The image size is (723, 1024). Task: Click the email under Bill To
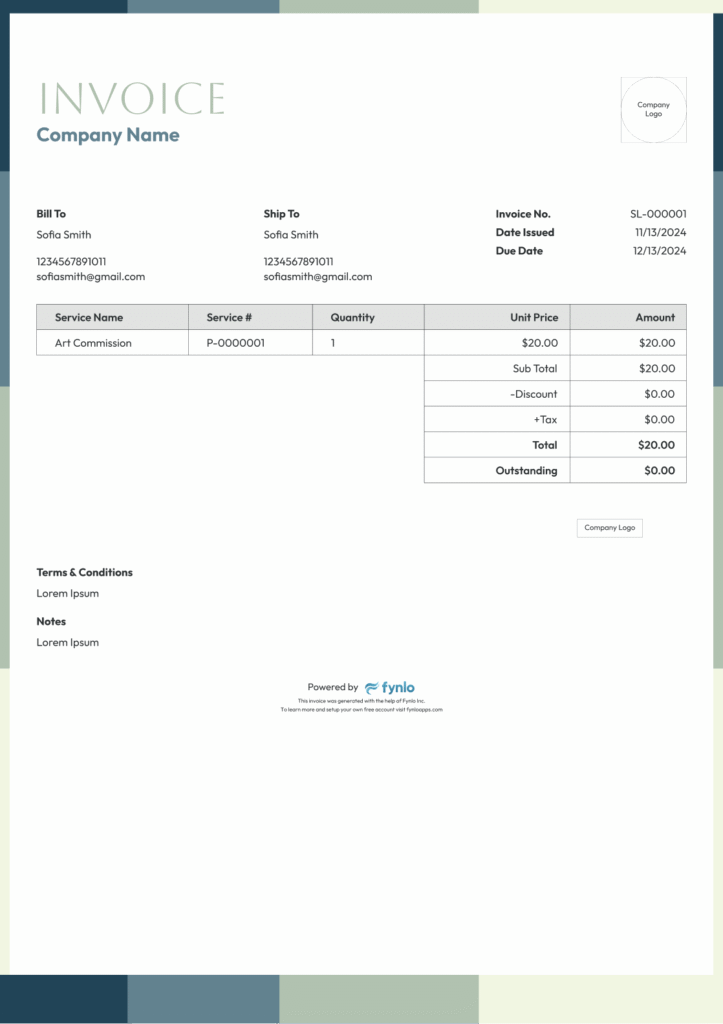click(x=91, y=277)
